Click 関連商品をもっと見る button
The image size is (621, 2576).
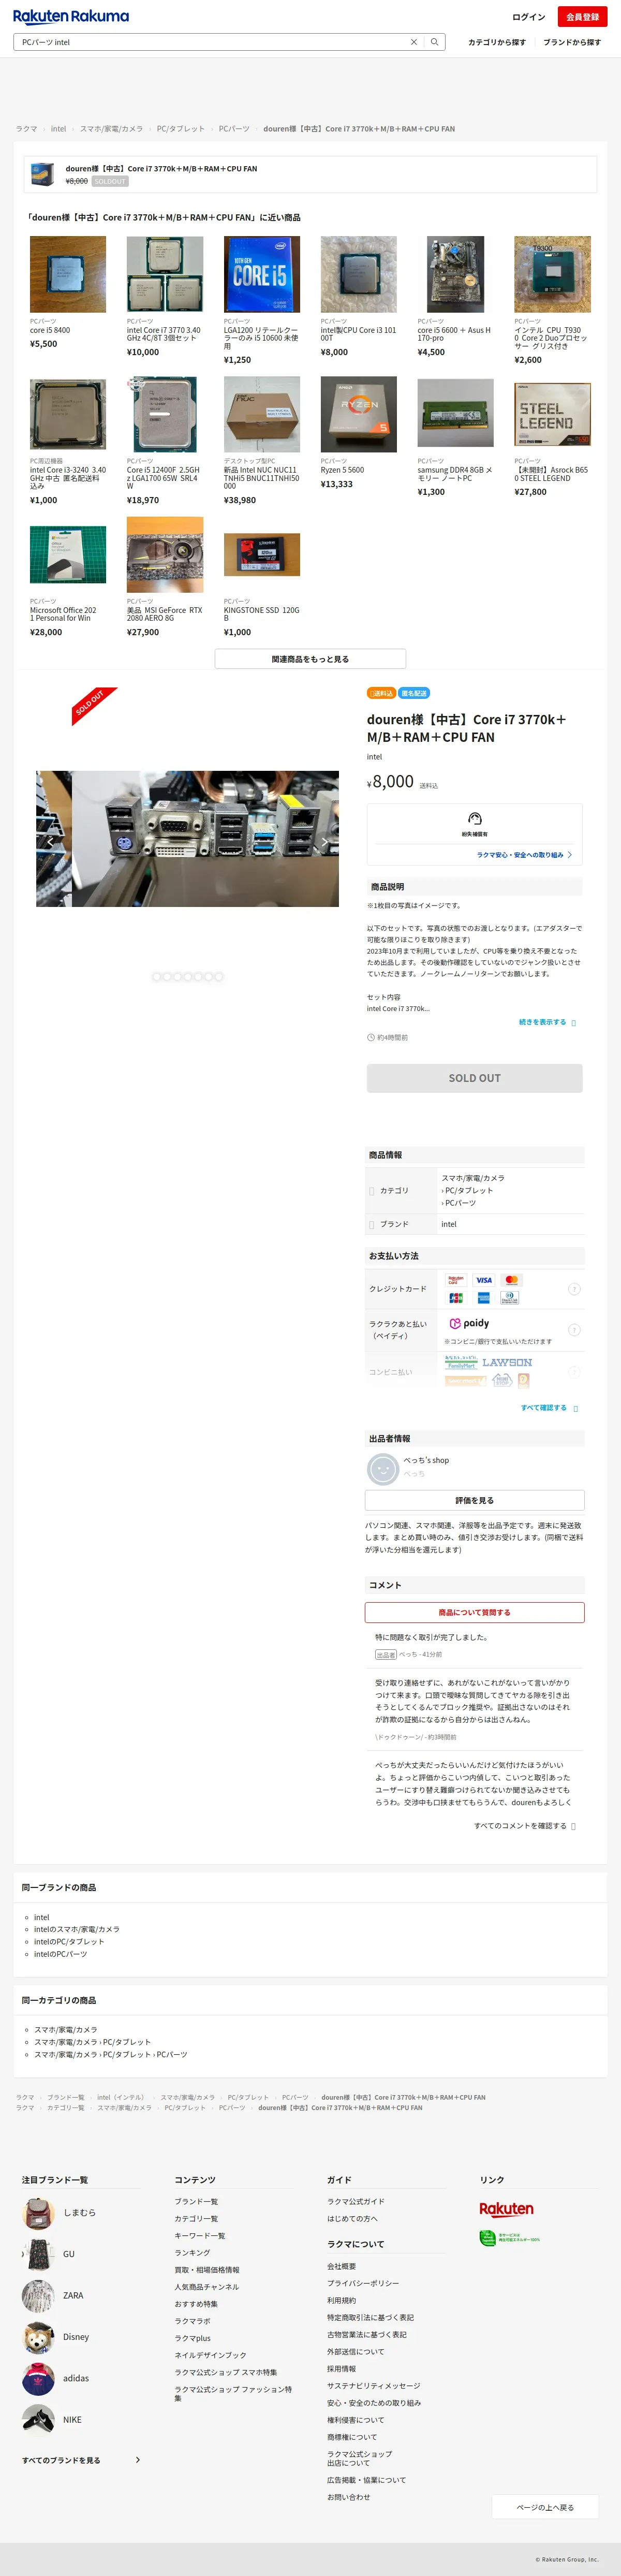310,659
